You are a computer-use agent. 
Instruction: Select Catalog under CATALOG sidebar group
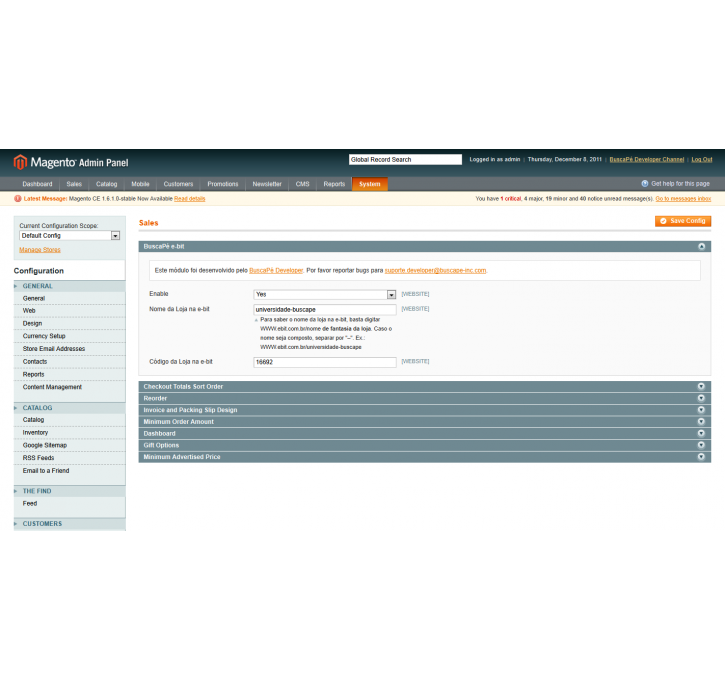pyautogui.click(x=33, y=420)
